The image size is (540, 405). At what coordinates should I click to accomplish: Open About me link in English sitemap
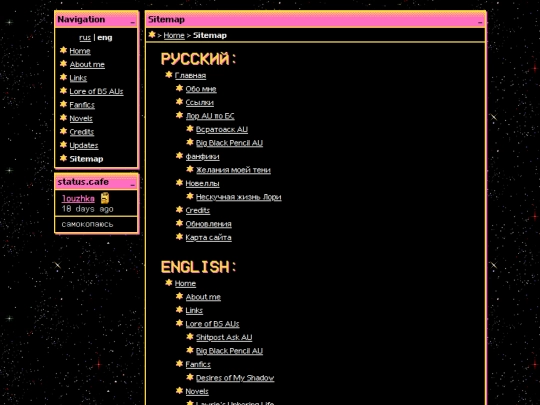click(x=203, y=297)
